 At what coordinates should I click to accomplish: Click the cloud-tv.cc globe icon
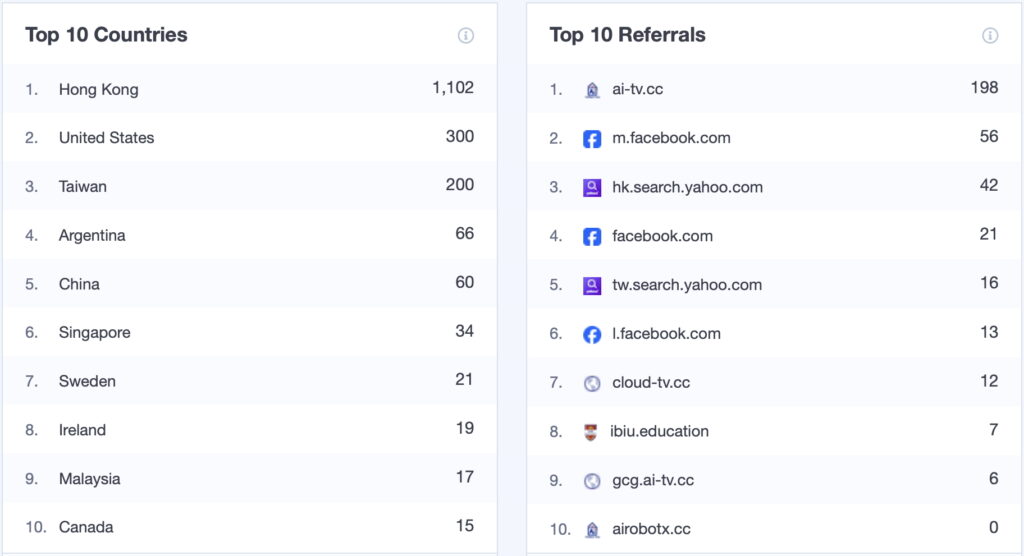592,383
